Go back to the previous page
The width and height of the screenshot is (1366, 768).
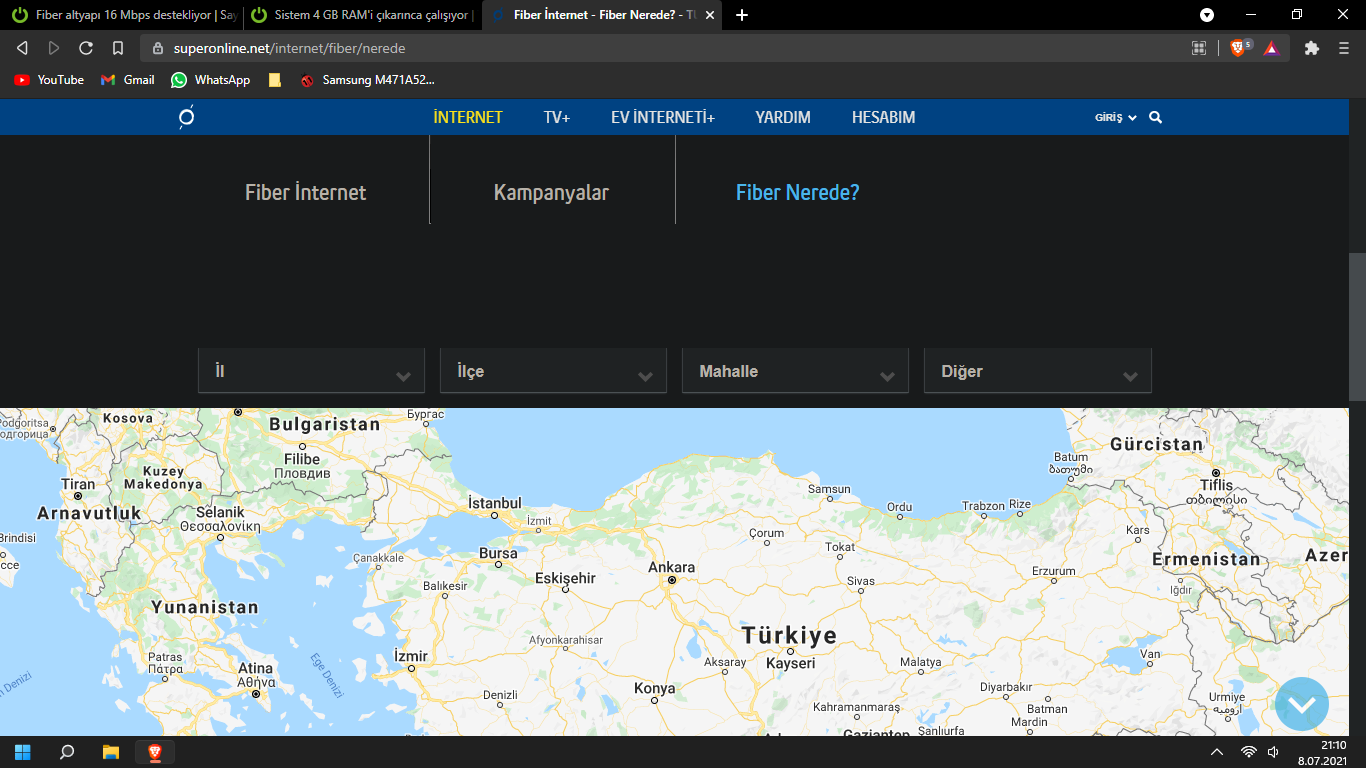23,48
